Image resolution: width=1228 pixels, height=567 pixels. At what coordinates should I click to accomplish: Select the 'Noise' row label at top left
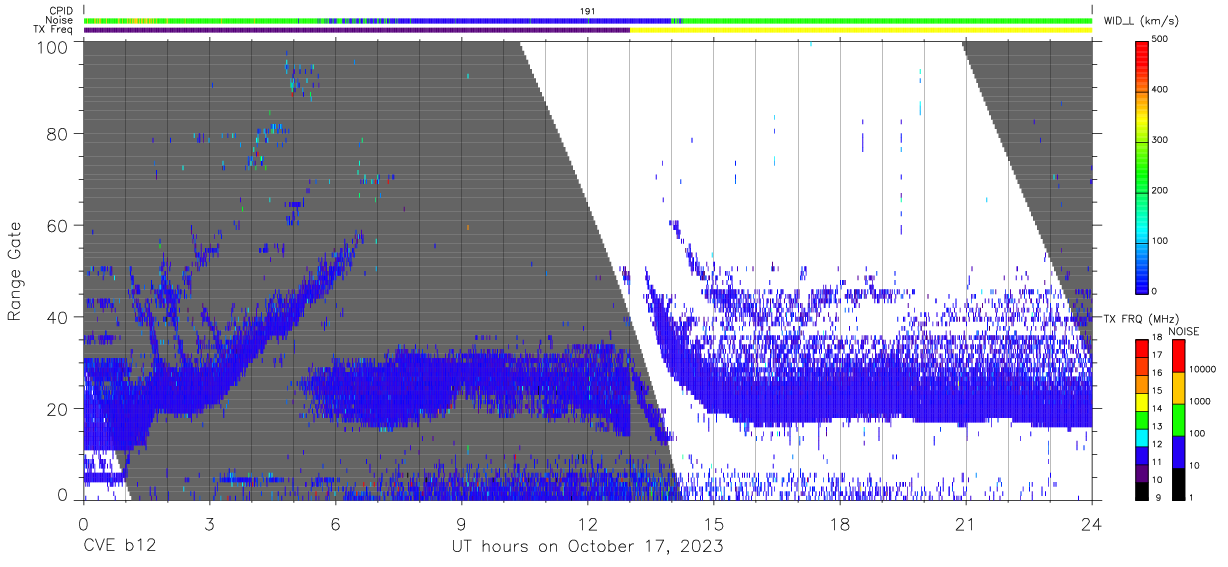(61, 20)
